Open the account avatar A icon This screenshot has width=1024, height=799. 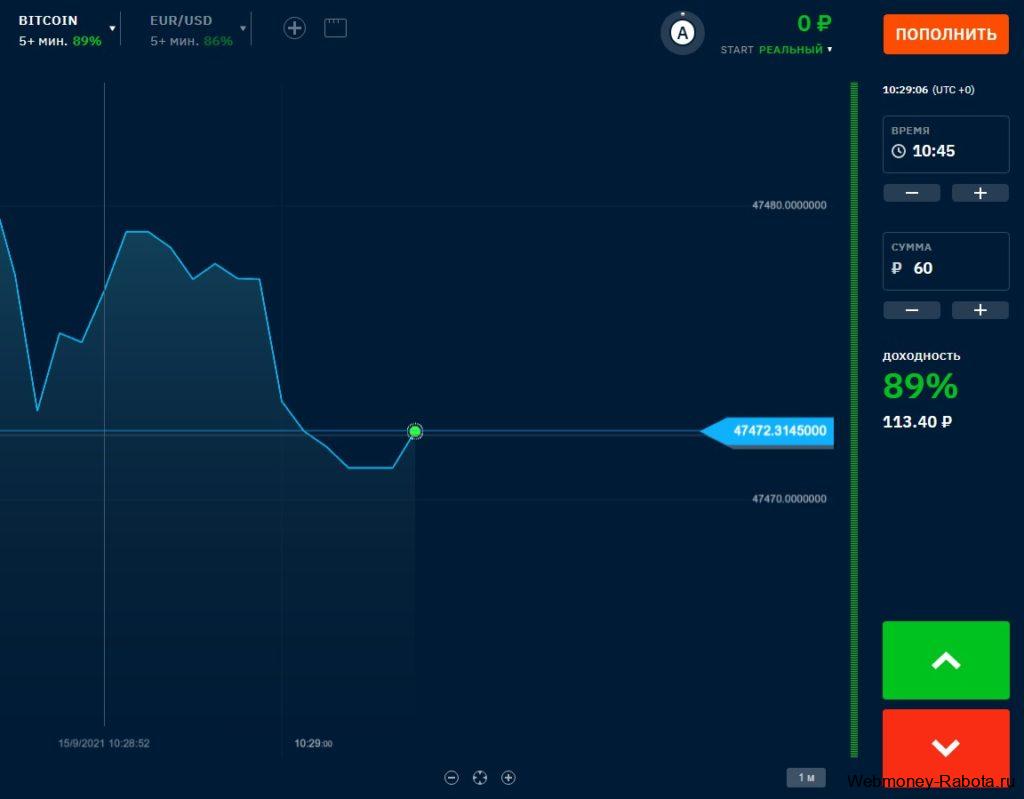pyautogui.click(x=682, y=33)
